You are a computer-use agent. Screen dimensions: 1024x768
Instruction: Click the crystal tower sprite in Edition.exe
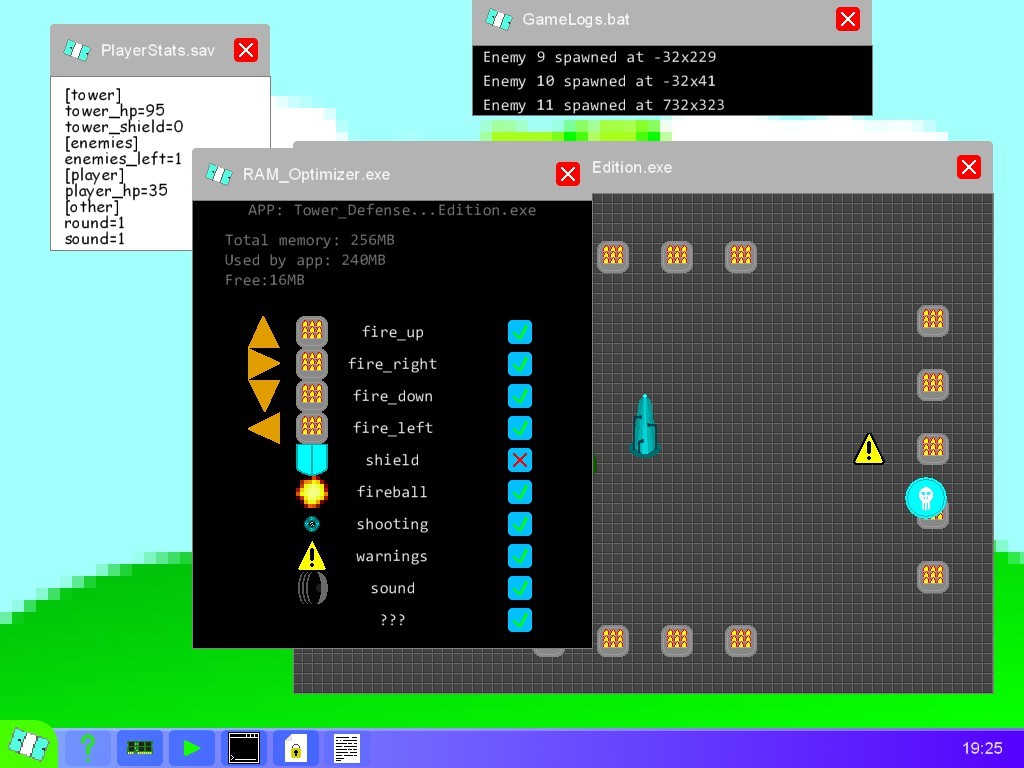coord(645,424)
